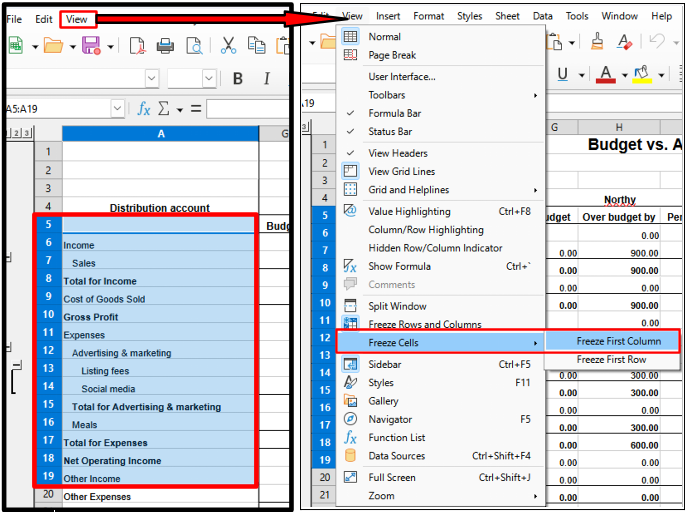Viewport: 685px width, 512px height.
Task: Open the Insert menu
Action: pyautogui.click(x=388, y=16)
